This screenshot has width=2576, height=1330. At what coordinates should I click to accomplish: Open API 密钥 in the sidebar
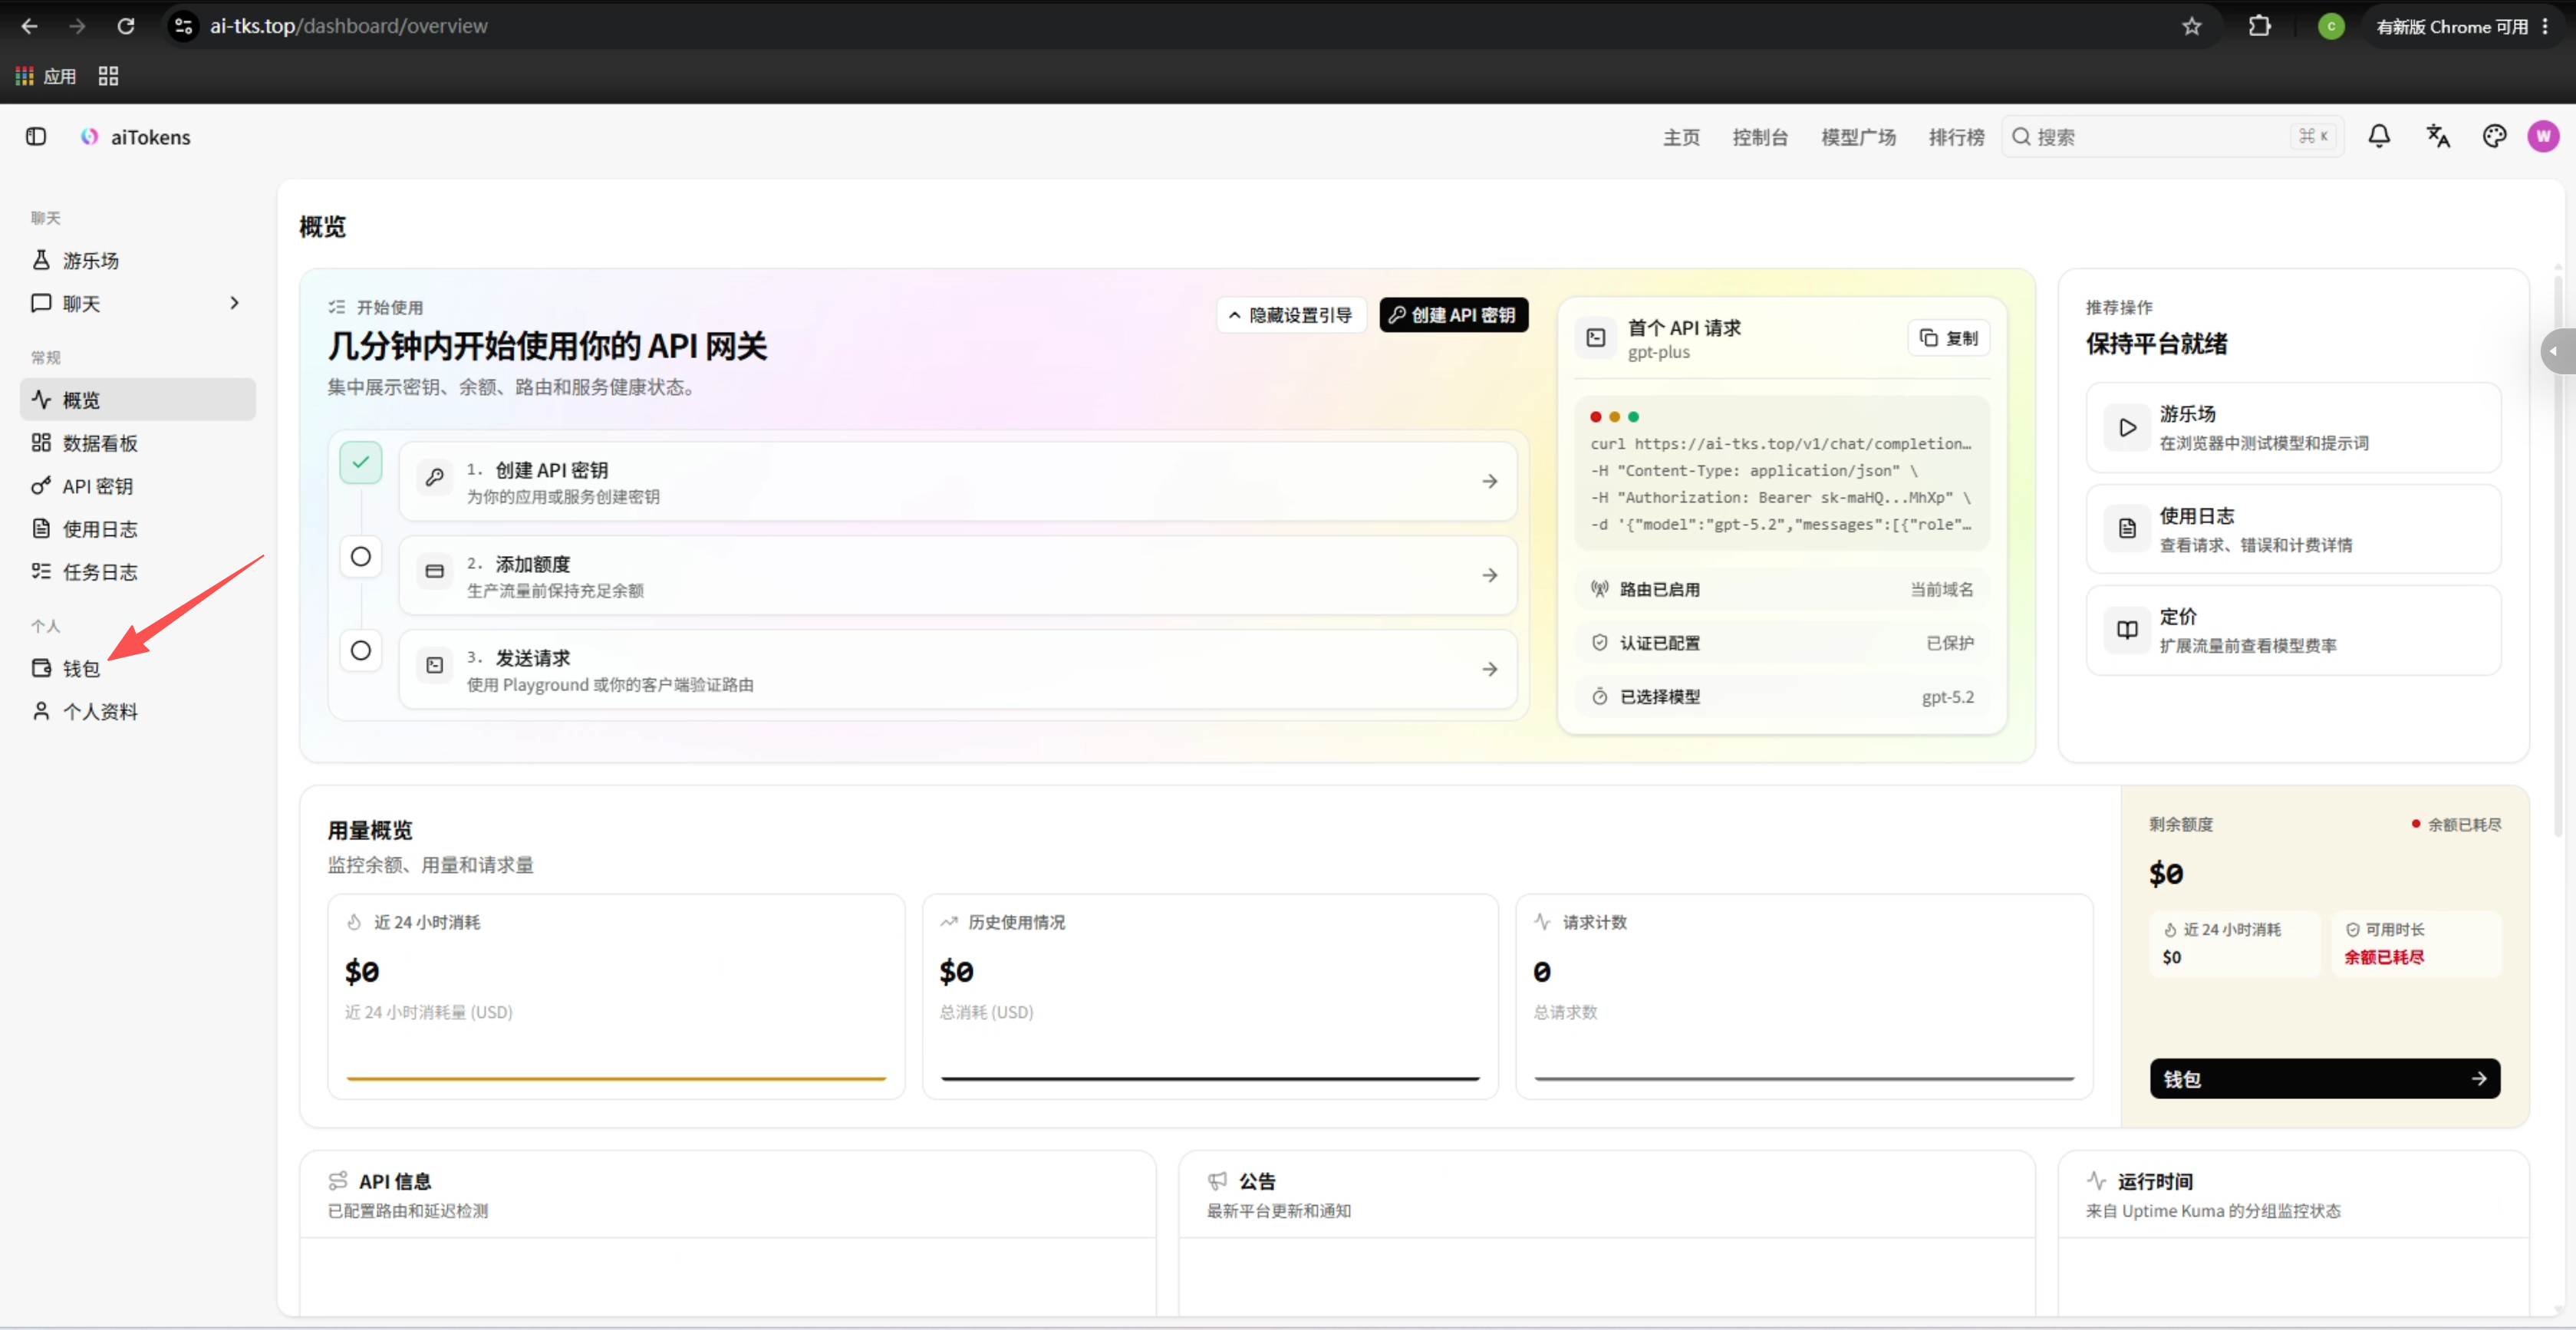[138, 486]
